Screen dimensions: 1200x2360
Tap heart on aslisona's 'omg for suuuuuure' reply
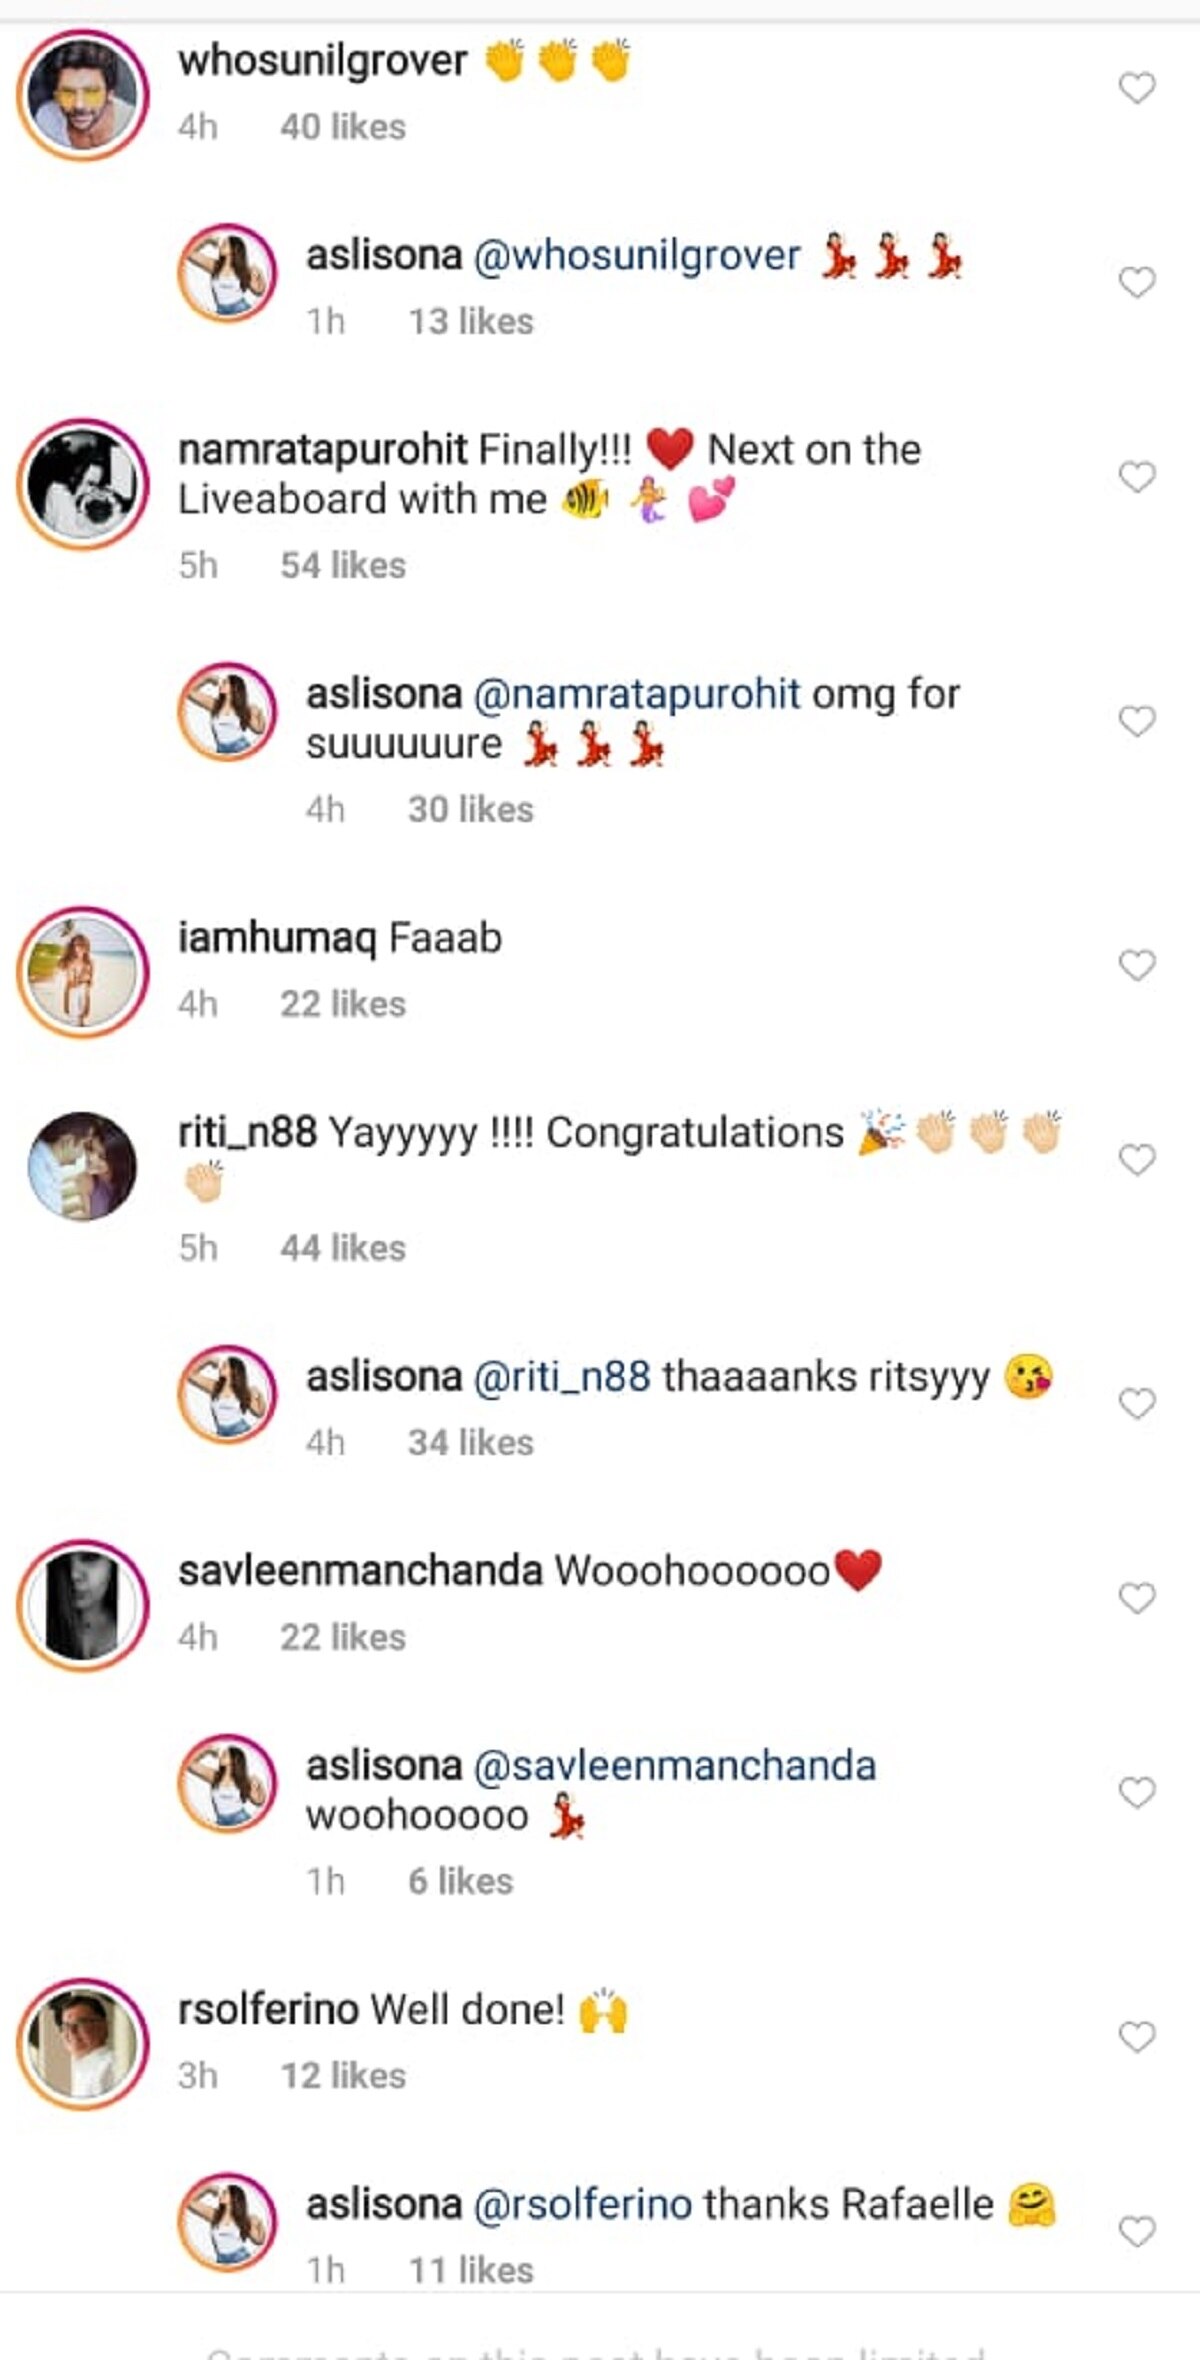[1137, 721]
